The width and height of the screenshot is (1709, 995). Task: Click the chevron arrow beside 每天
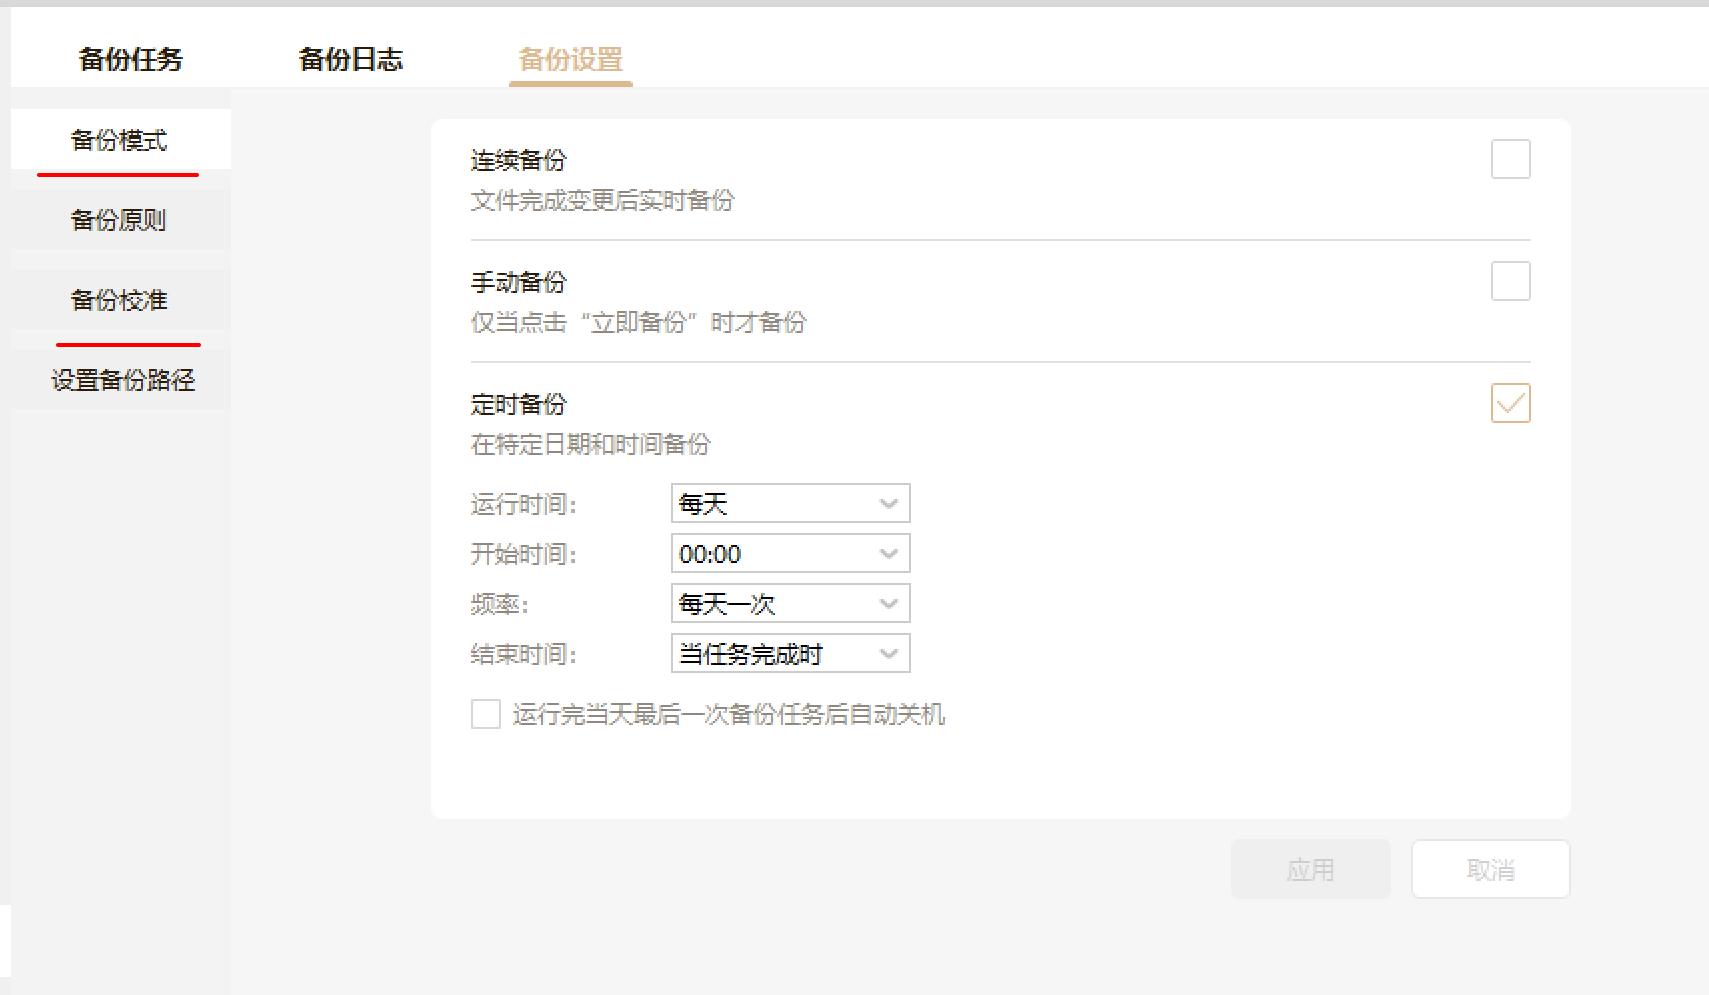(888, 503)
